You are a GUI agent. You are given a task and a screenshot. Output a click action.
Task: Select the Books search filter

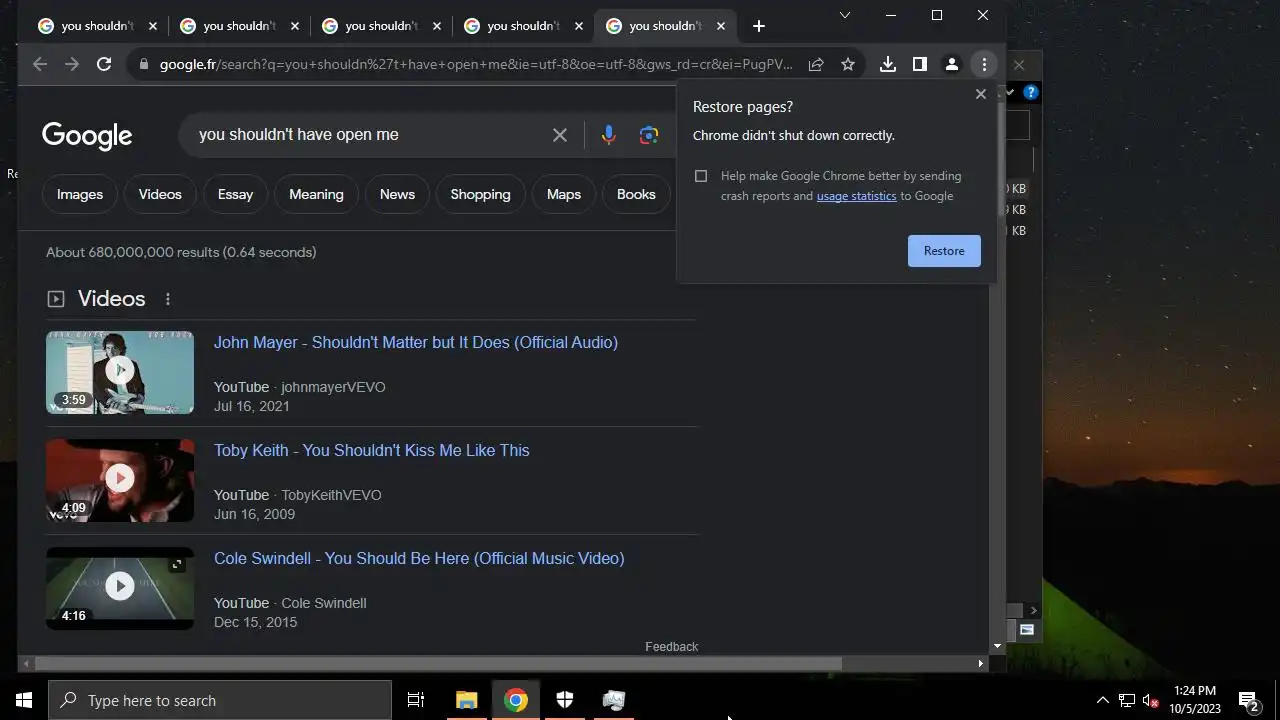tap(636, 194)
